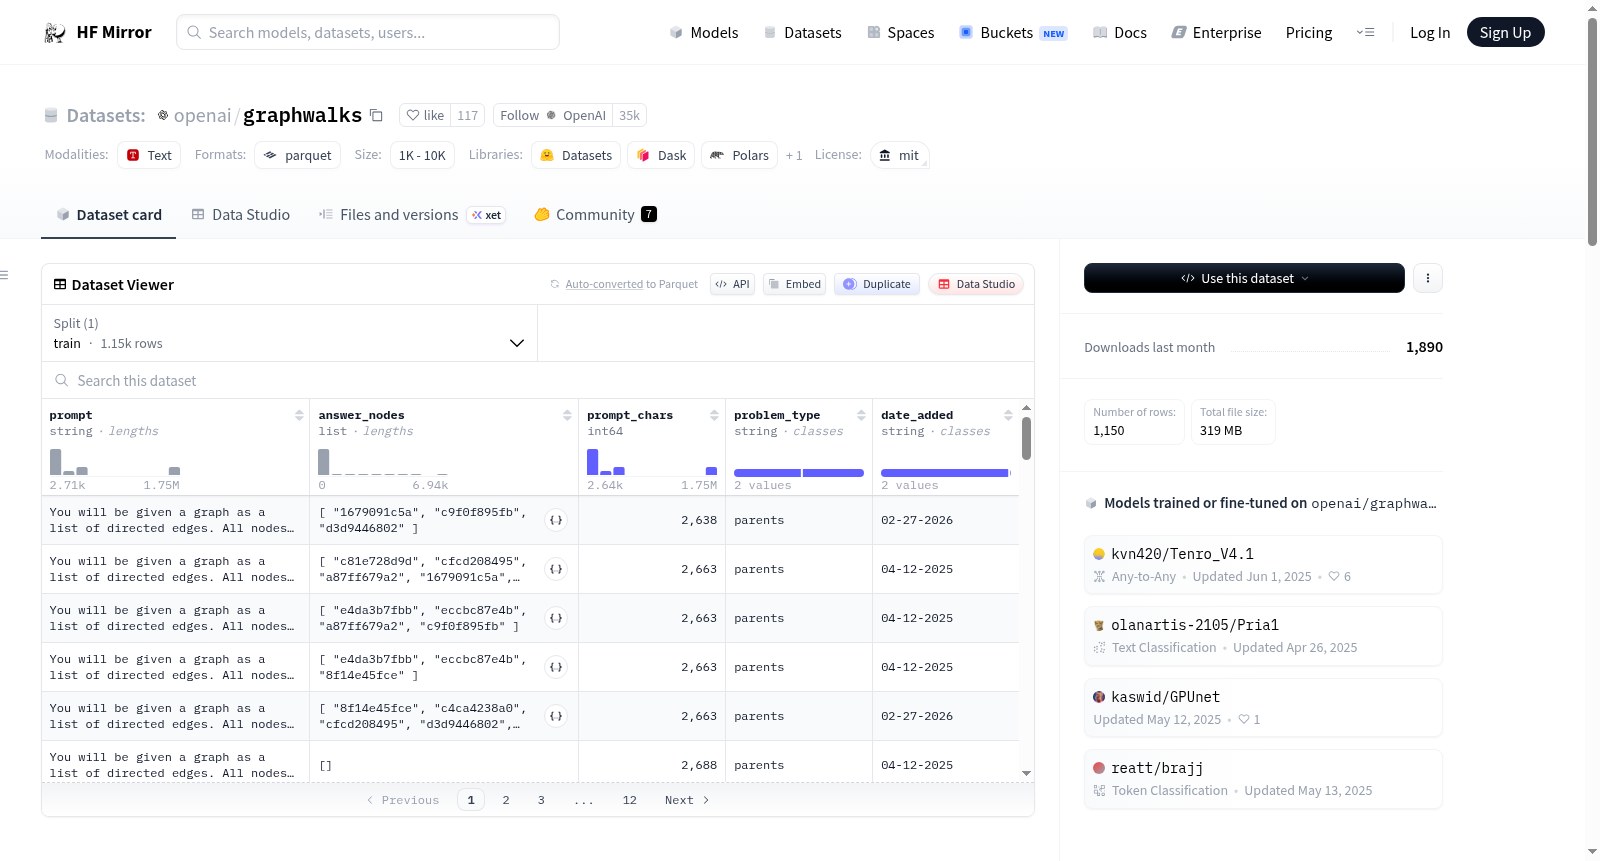Open the Text modality tag
1600x861 pixels.
click(x=149, y=155)
